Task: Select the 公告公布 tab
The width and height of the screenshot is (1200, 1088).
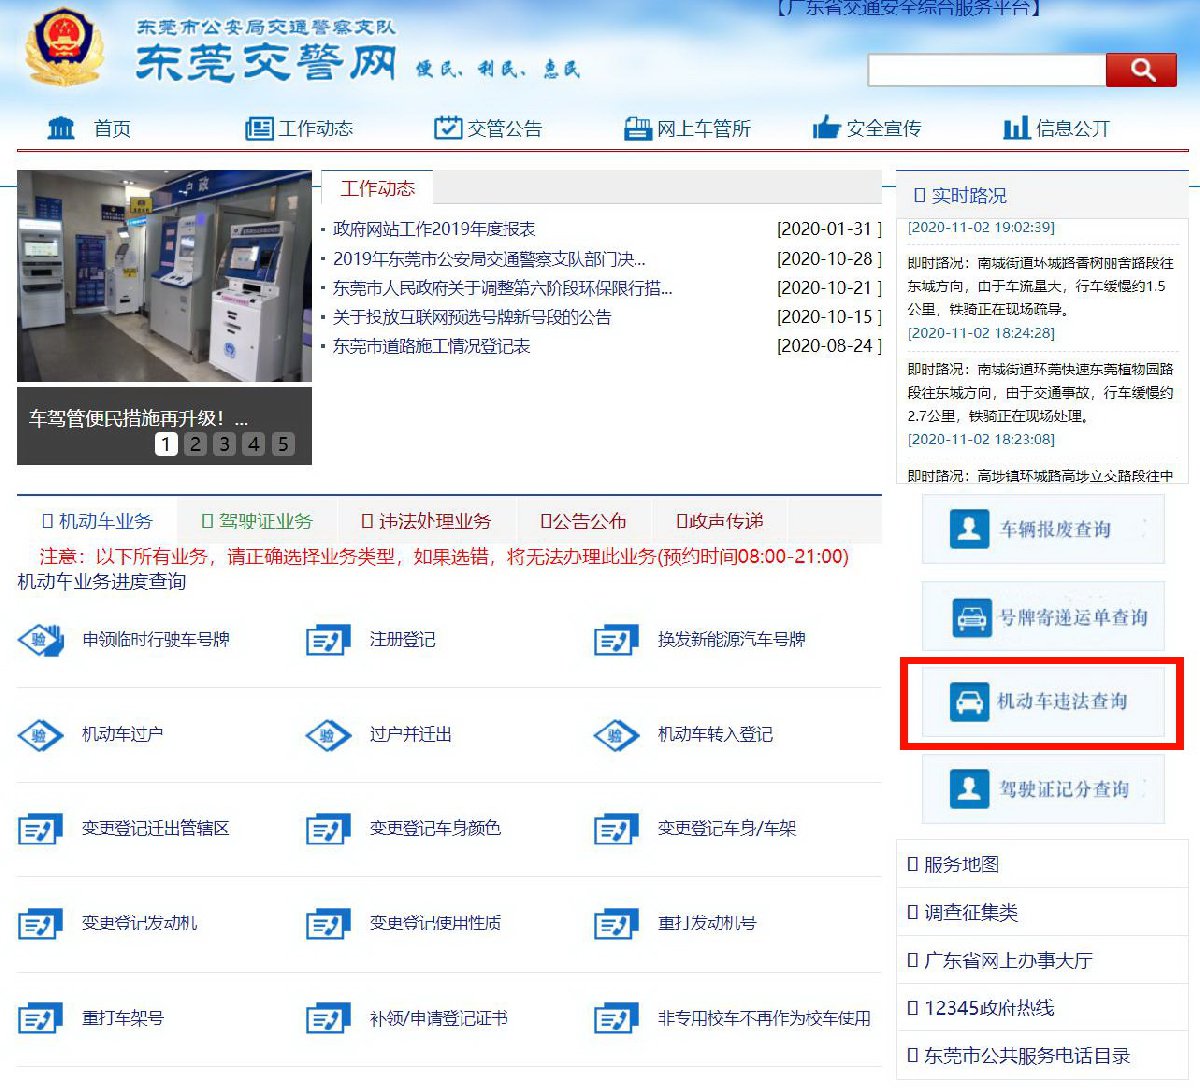Action: 583,521
